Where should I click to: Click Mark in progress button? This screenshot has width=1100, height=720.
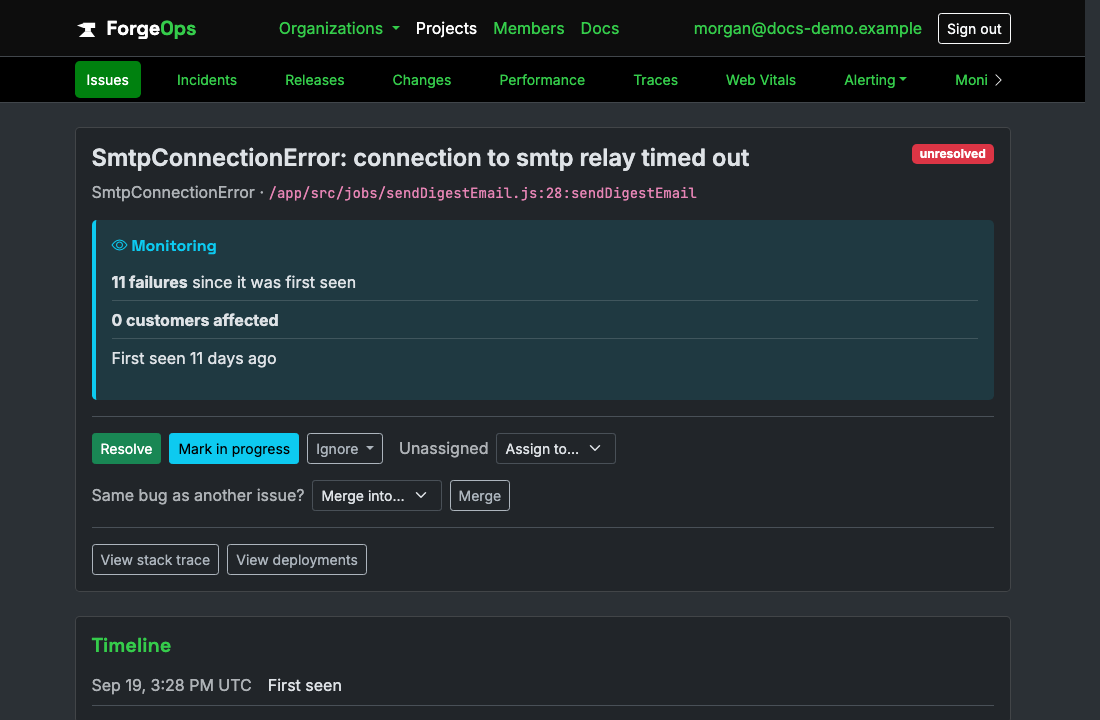[234, 448]
